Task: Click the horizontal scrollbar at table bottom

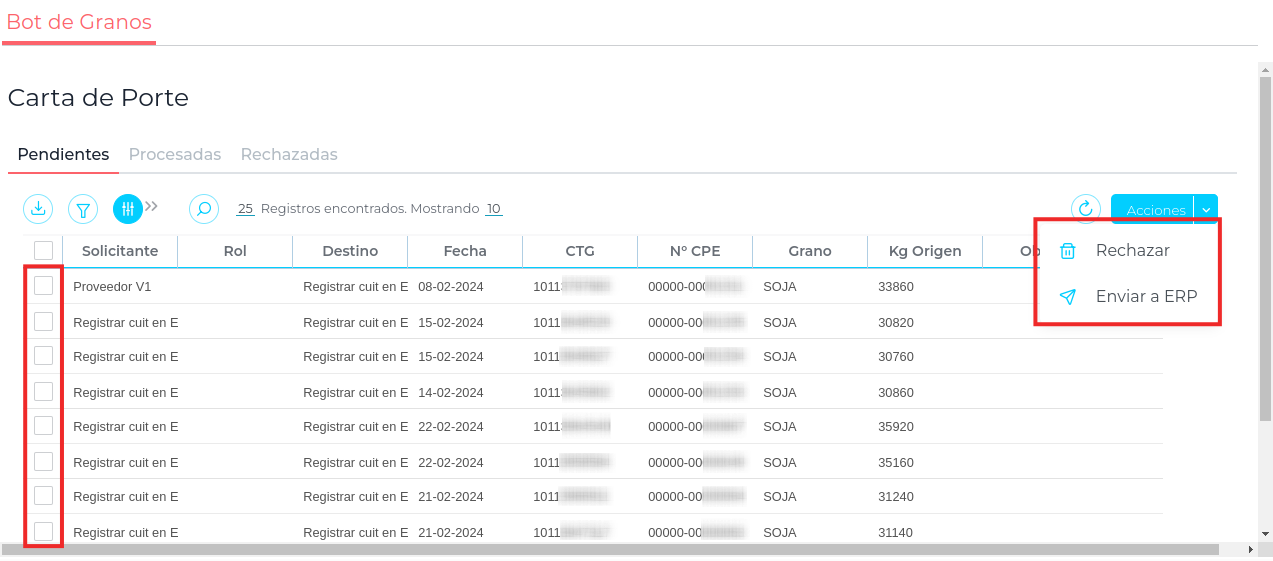Action: click(610, 550)
